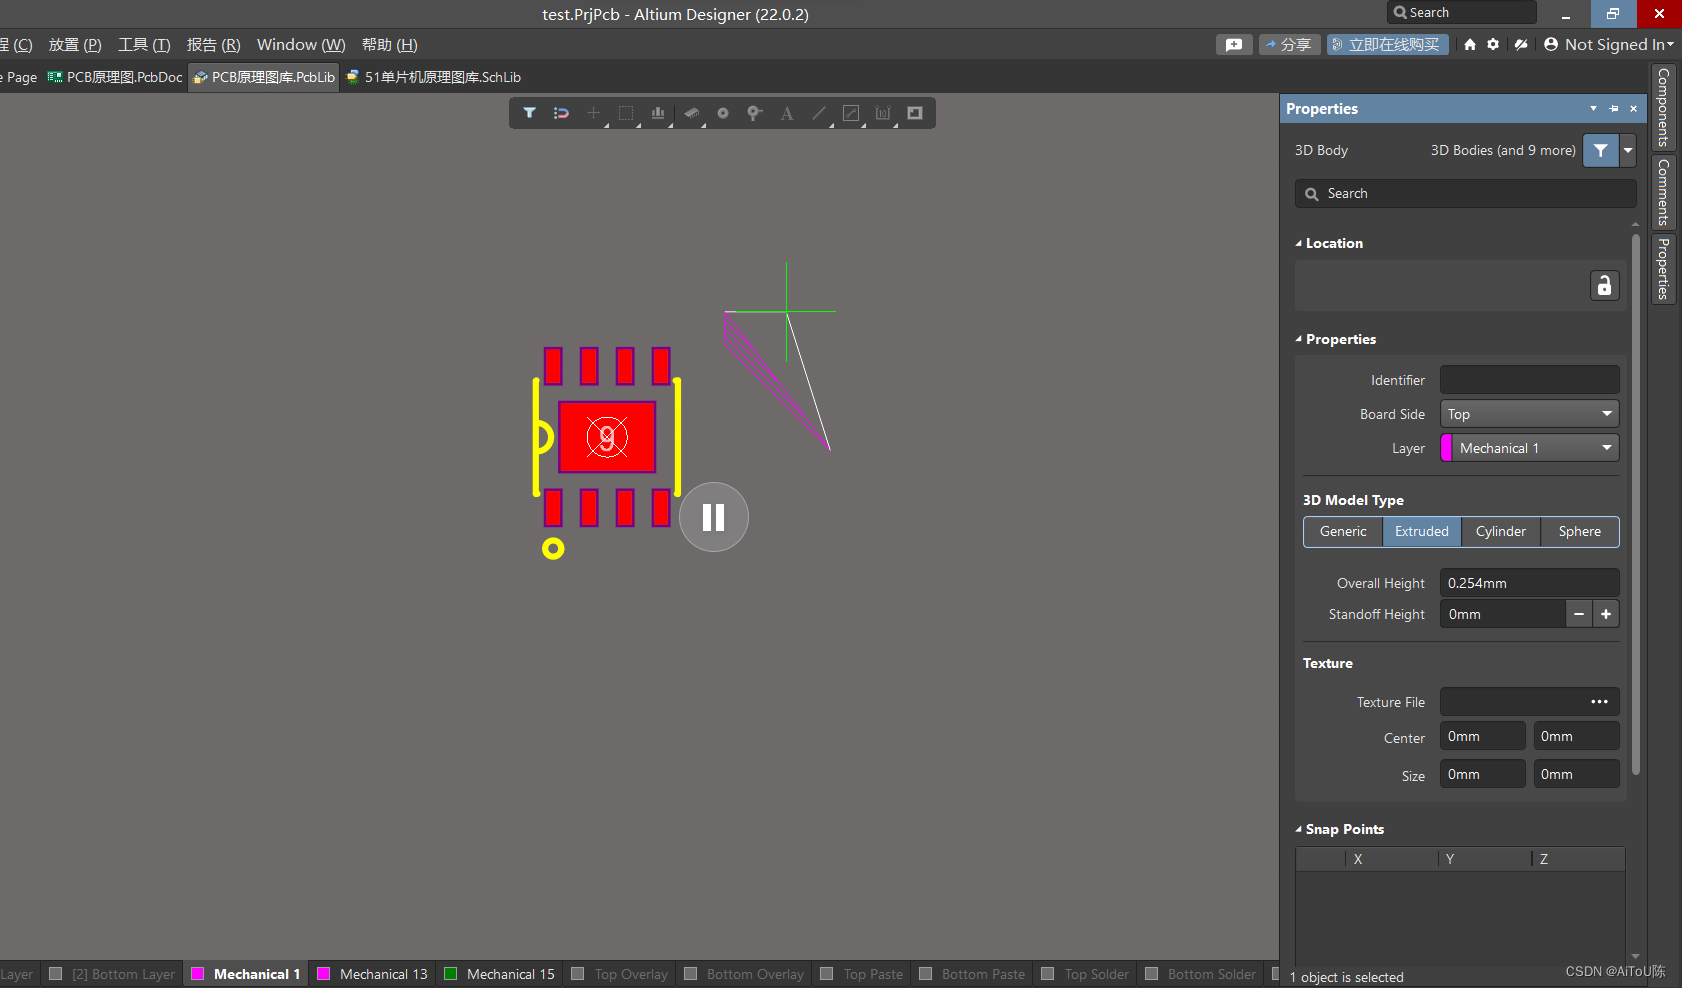The width and height of the screenshot is (1682, 988).
Task: Open the align objects bar-chart tool
Action: (x=658, y=113)
